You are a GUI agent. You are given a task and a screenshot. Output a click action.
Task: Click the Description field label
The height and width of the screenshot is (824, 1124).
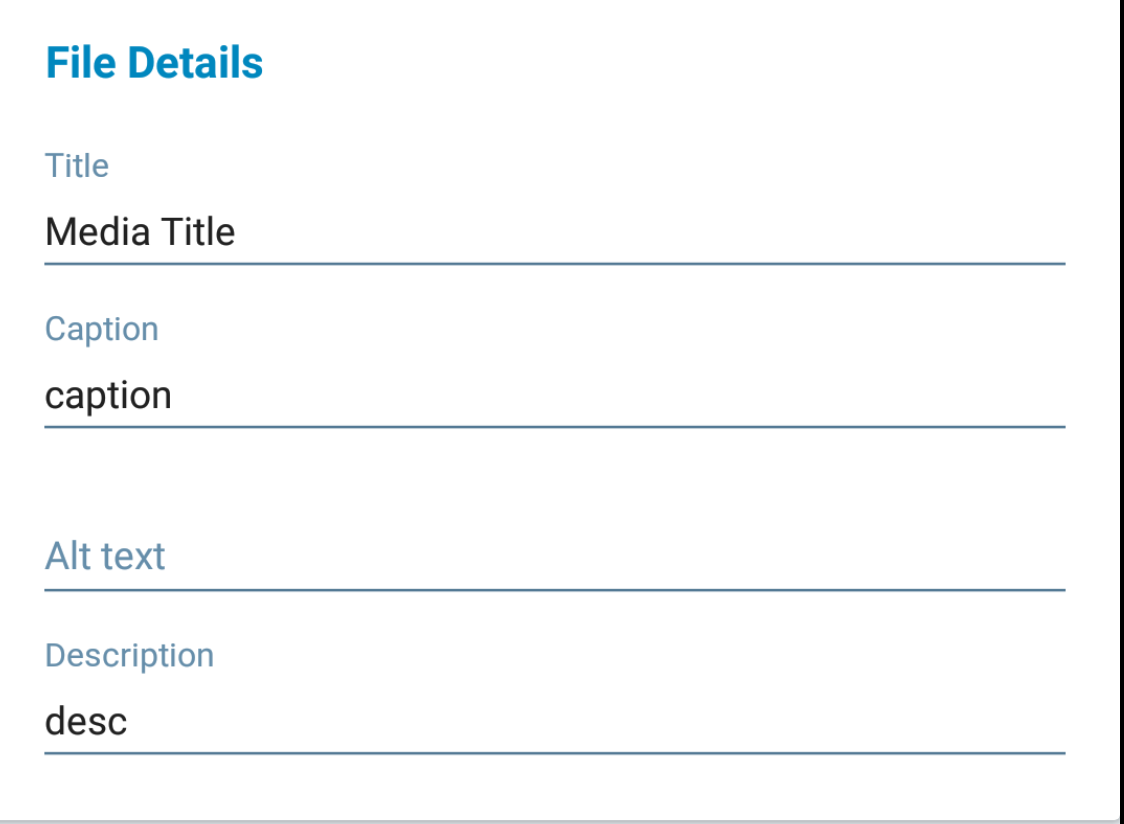click(x=129, y=656)
